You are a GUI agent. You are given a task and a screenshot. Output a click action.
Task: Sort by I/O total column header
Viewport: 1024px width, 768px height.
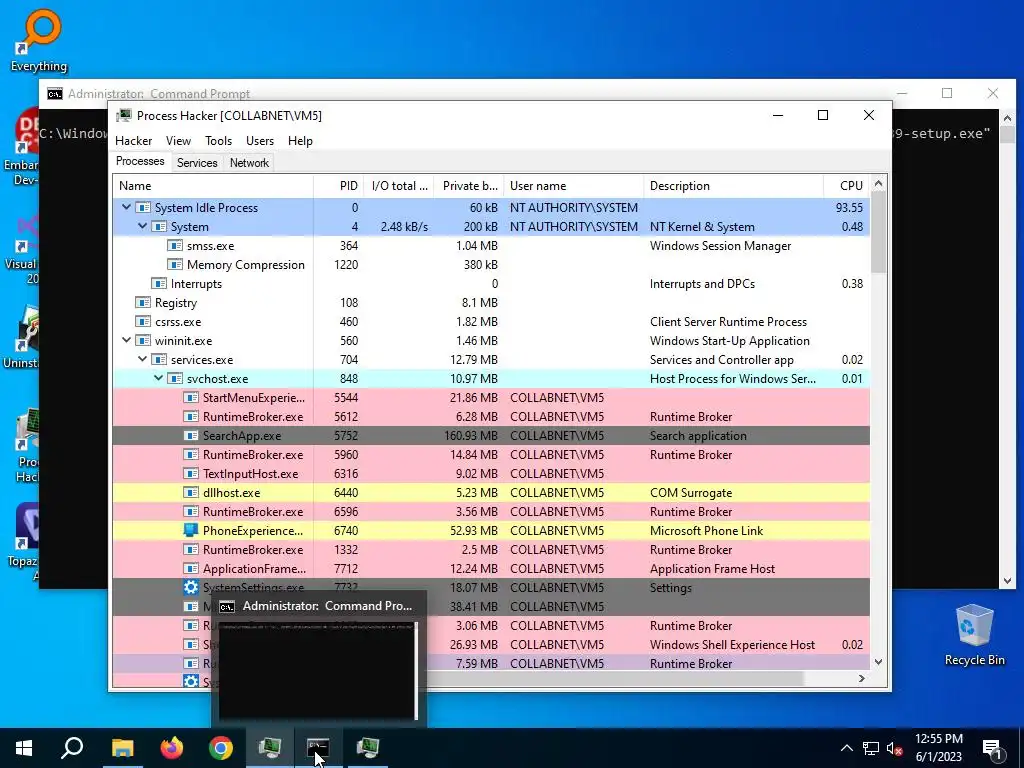[x=398, y=185]
